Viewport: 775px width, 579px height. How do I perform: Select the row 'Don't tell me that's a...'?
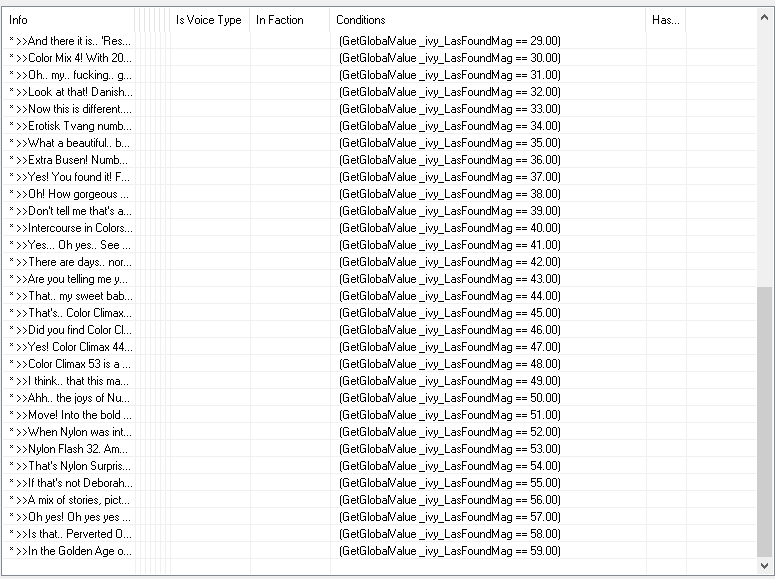pos(379,211)
